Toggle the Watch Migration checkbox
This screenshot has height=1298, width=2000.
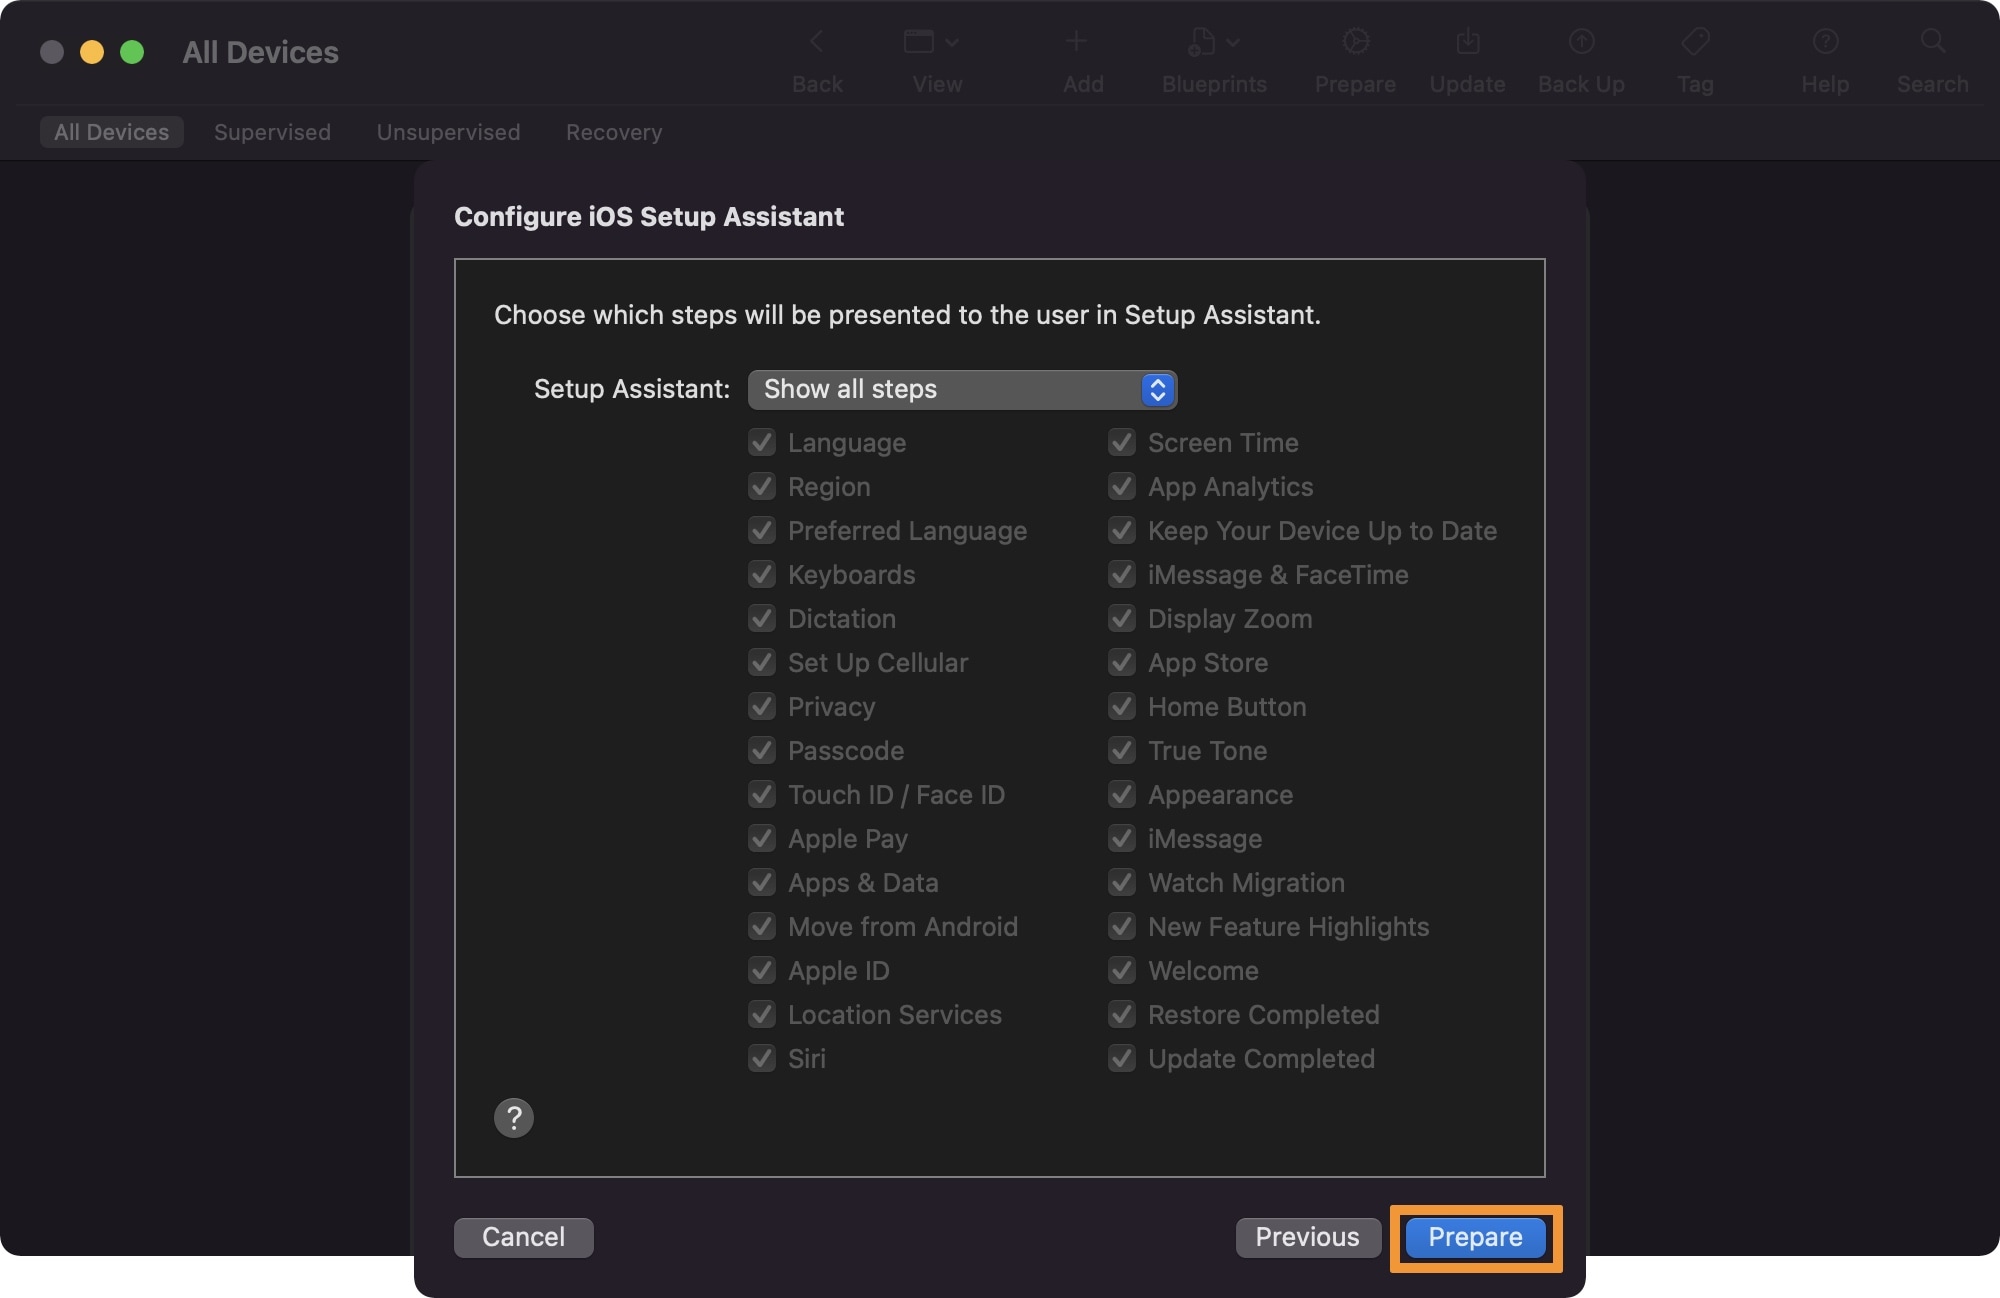(1122, 882)
